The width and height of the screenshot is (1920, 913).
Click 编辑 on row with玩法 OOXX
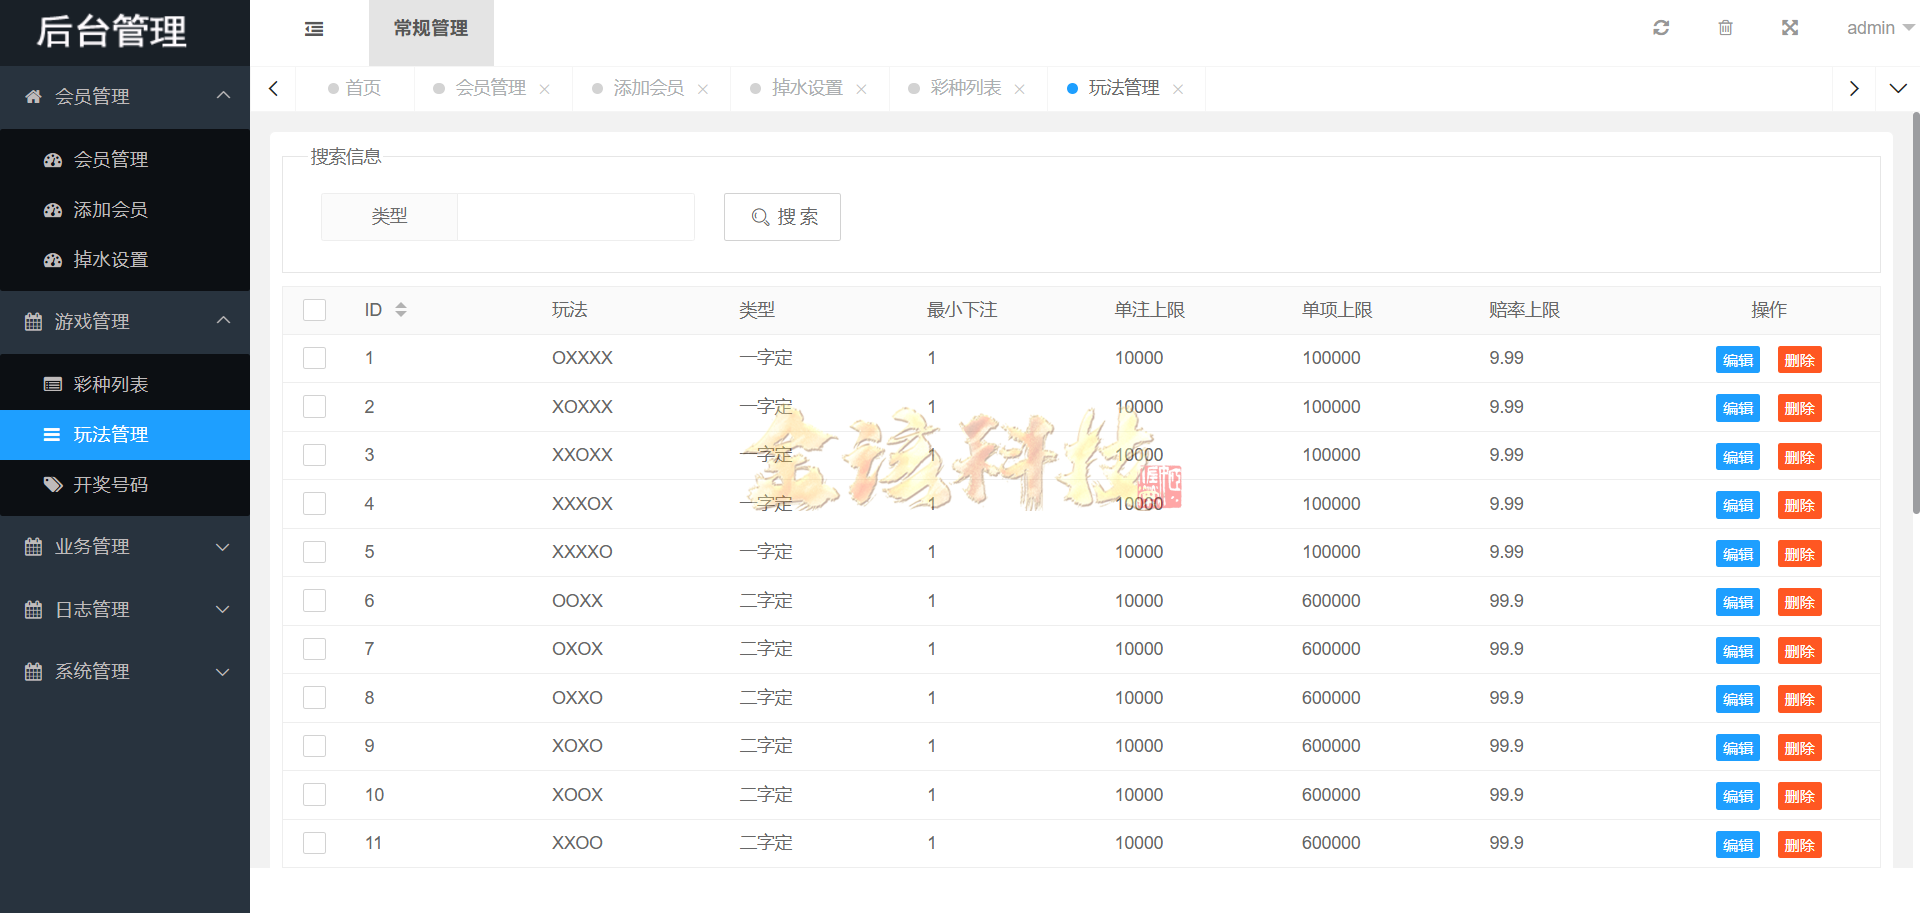click(x=1737, y=602)
